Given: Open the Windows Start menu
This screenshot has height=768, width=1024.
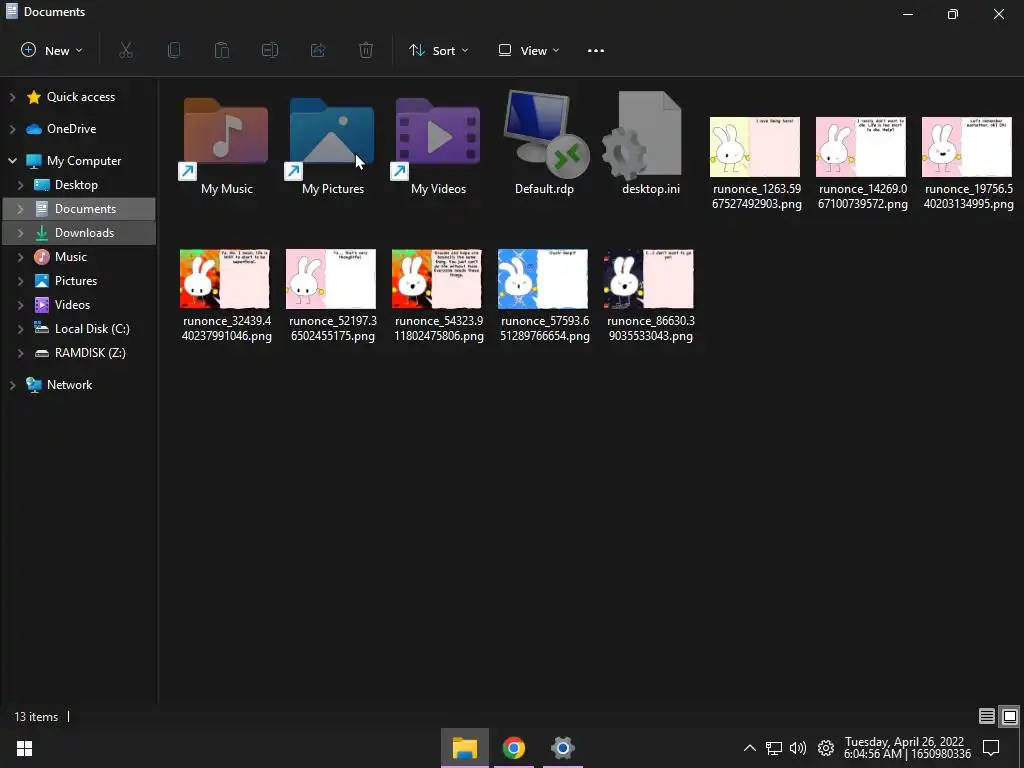Looking at the screenshot, I should pyautogui.click(x=24, y=748).
